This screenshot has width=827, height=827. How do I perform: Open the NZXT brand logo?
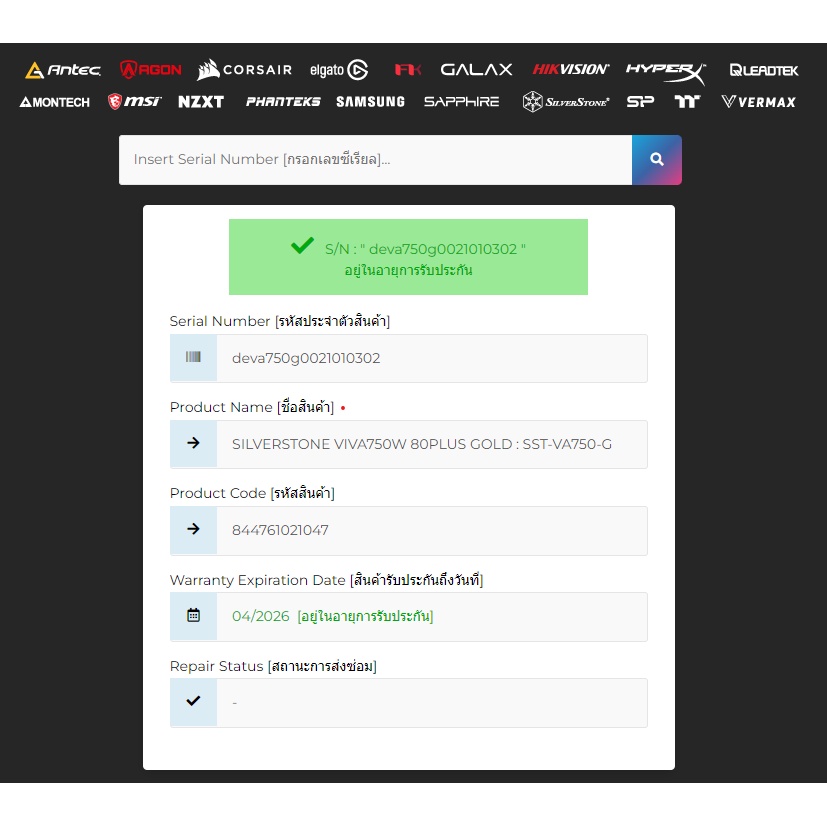click(201, 102)
